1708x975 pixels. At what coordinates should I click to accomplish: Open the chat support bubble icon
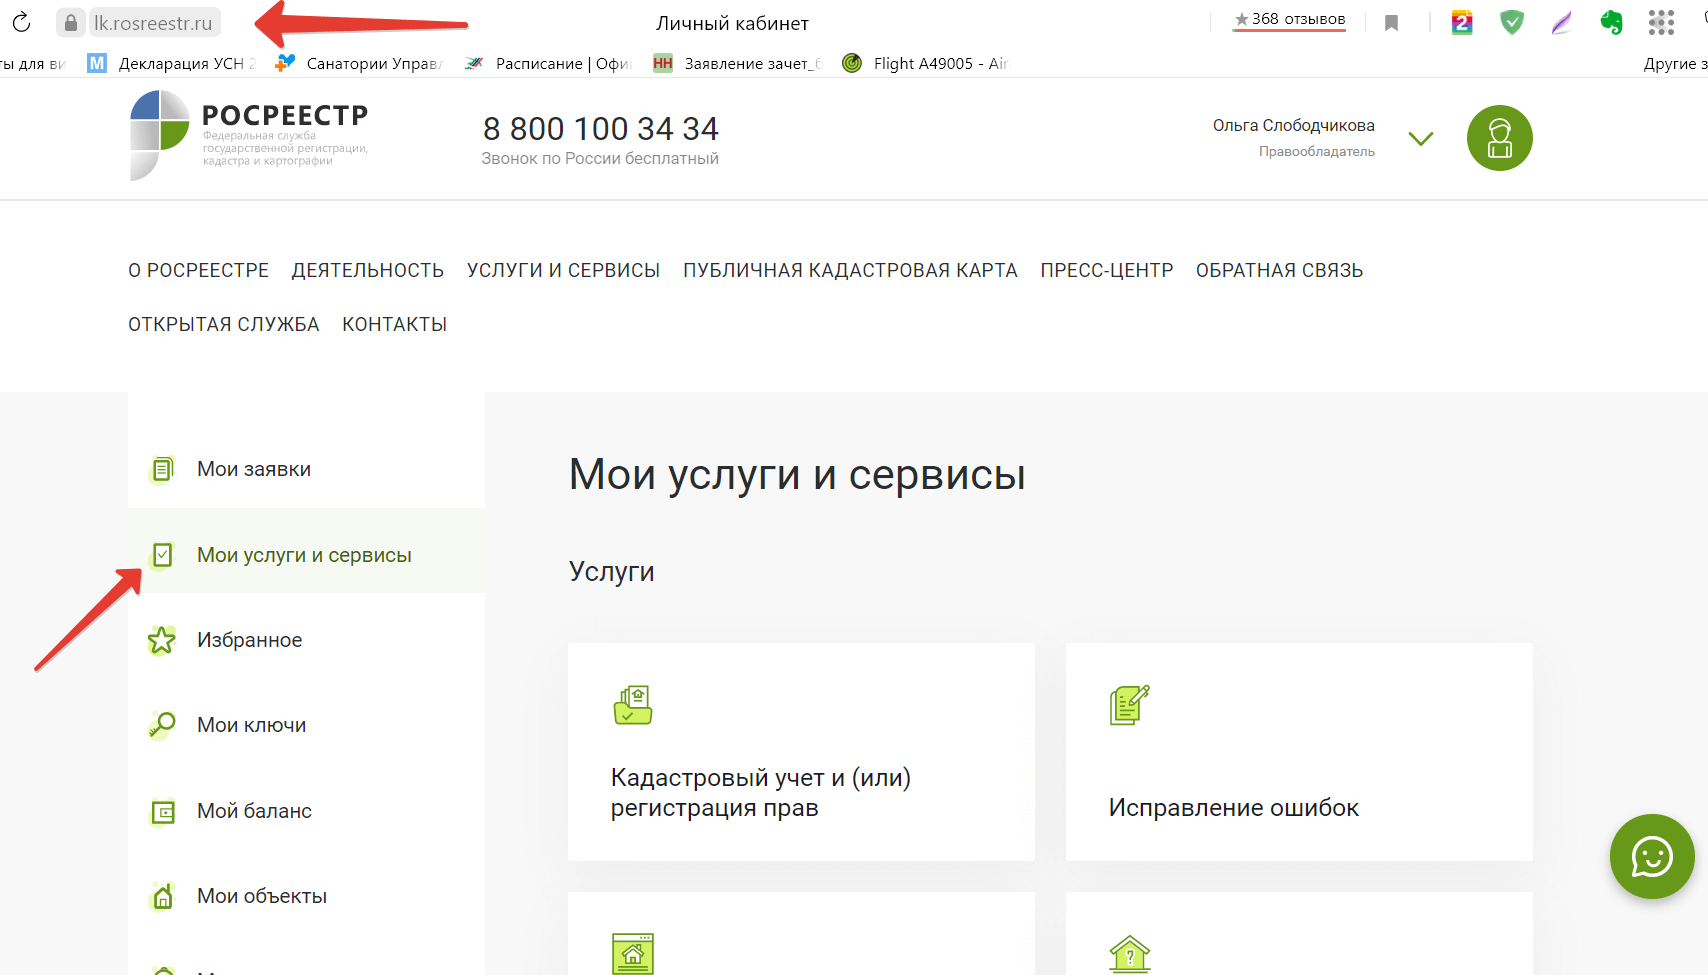pos(1651,857)
